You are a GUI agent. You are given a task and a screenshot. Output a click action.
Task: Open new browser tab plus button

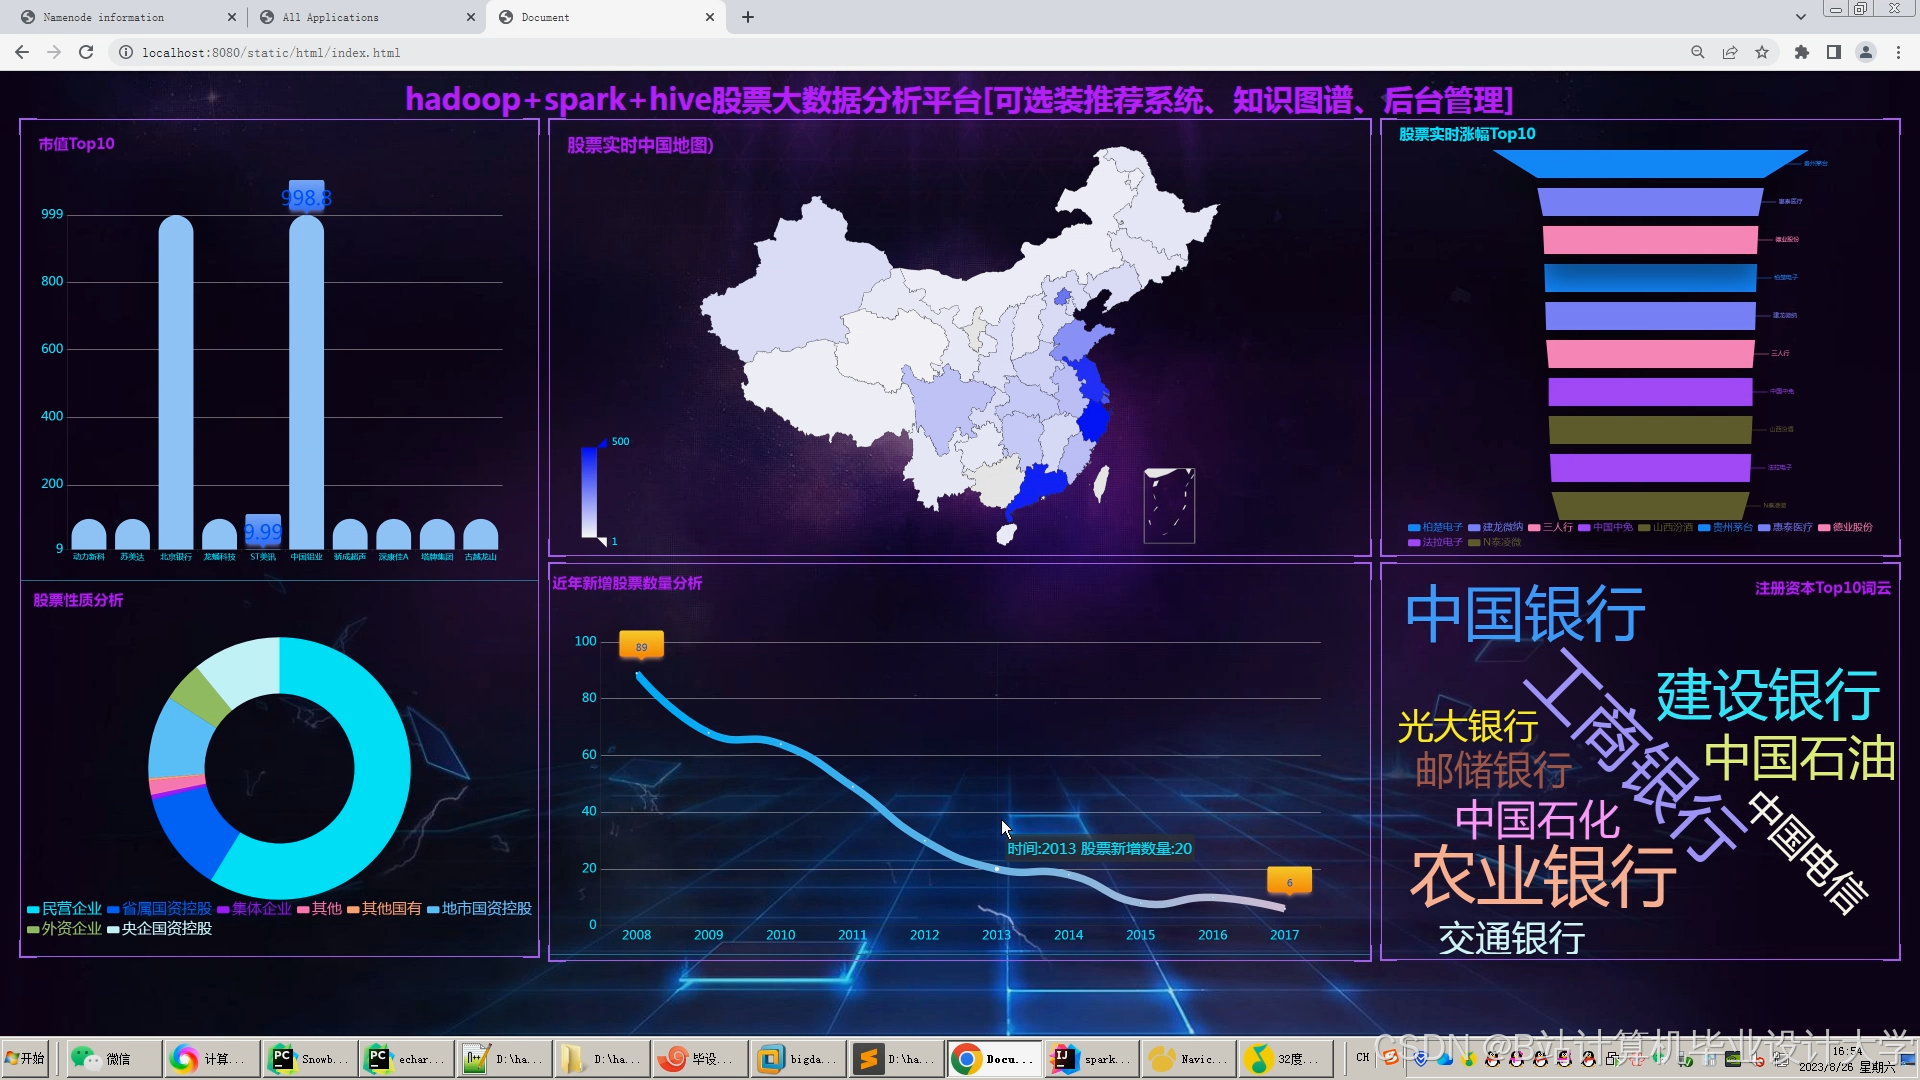tap(748, 17)
